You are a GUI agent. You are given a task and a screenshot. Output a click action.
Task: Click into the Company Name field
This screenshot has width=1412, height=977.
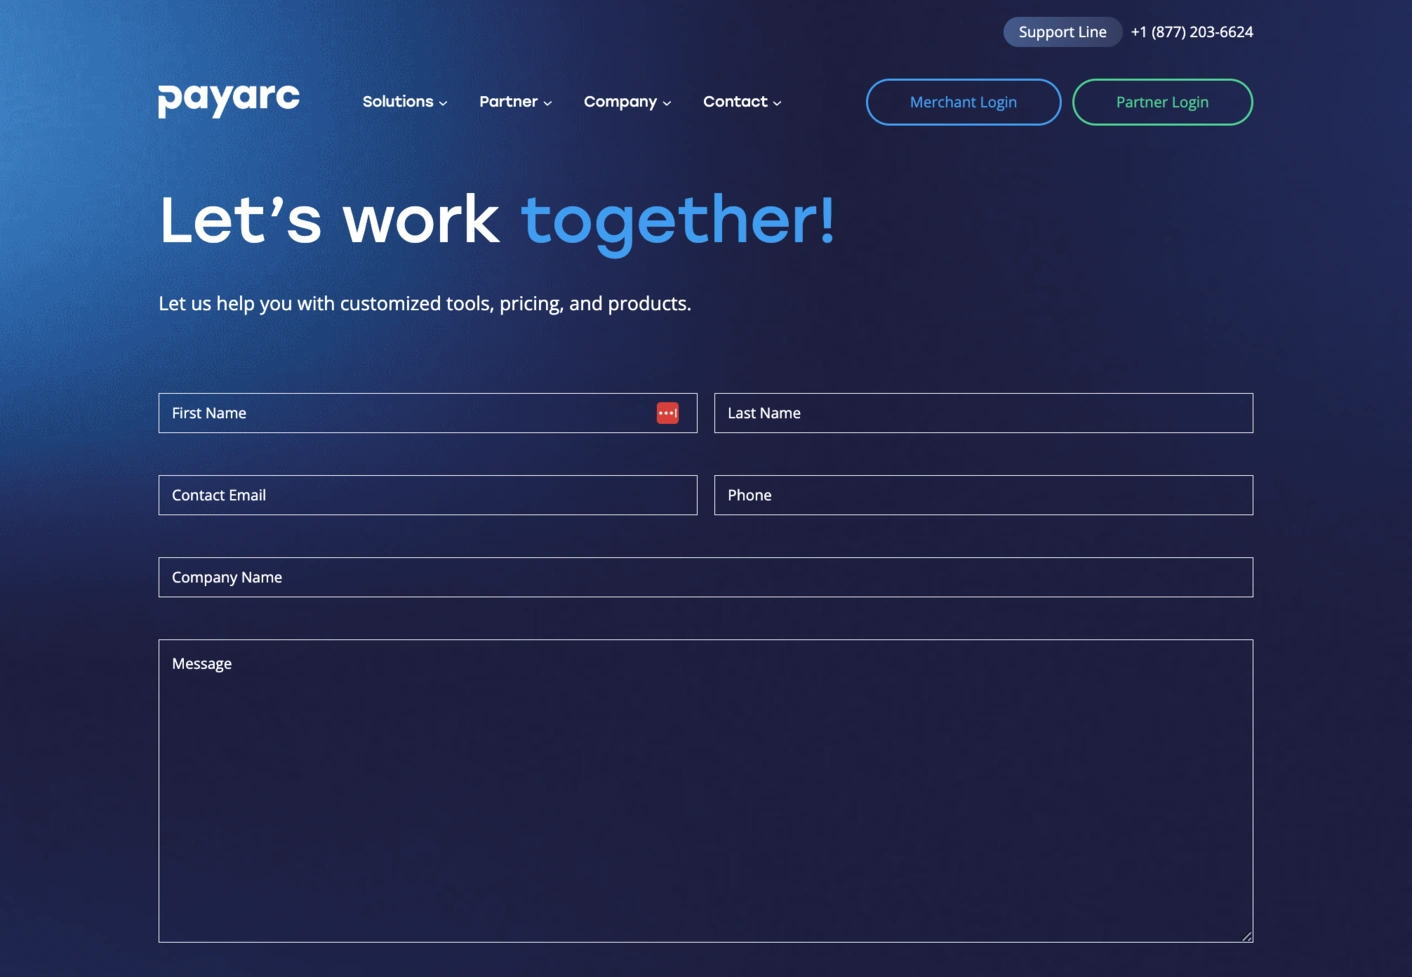[705, 577]
